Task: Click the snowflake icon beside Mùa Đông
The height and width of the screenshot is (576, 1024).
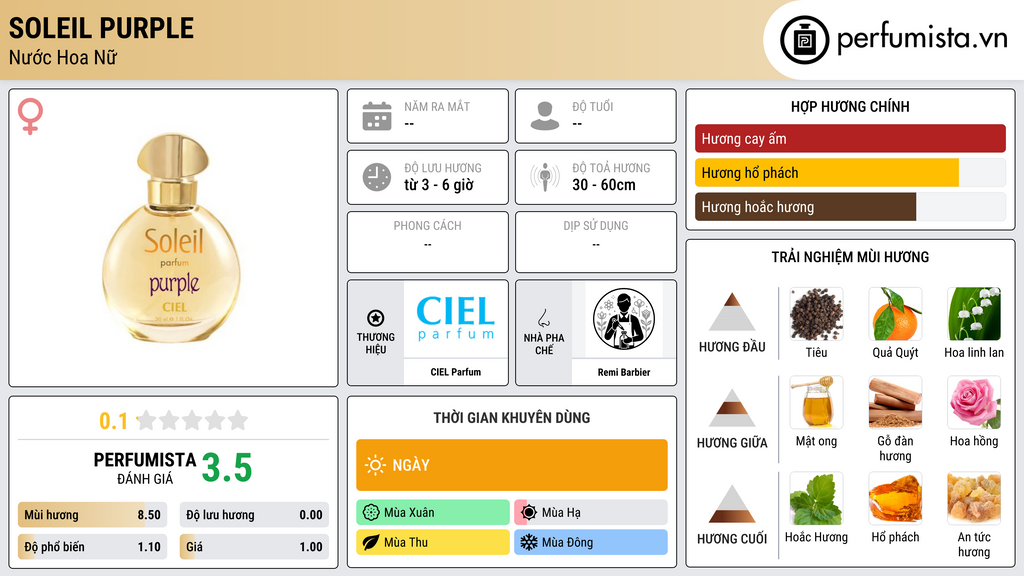Action: 529,542
